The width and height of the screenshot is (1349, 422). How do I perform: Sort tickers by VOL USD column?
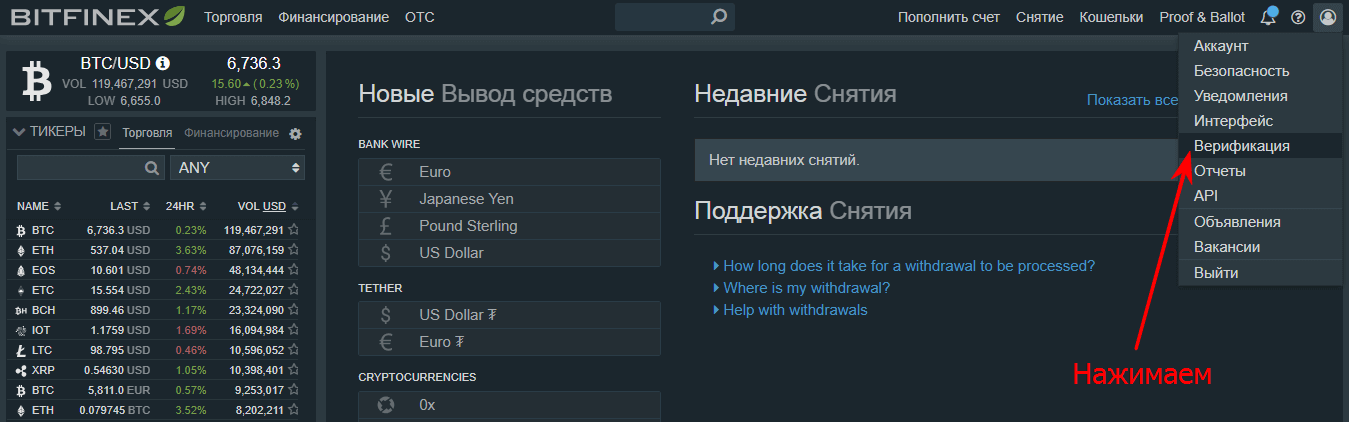[x=268, y=206]
